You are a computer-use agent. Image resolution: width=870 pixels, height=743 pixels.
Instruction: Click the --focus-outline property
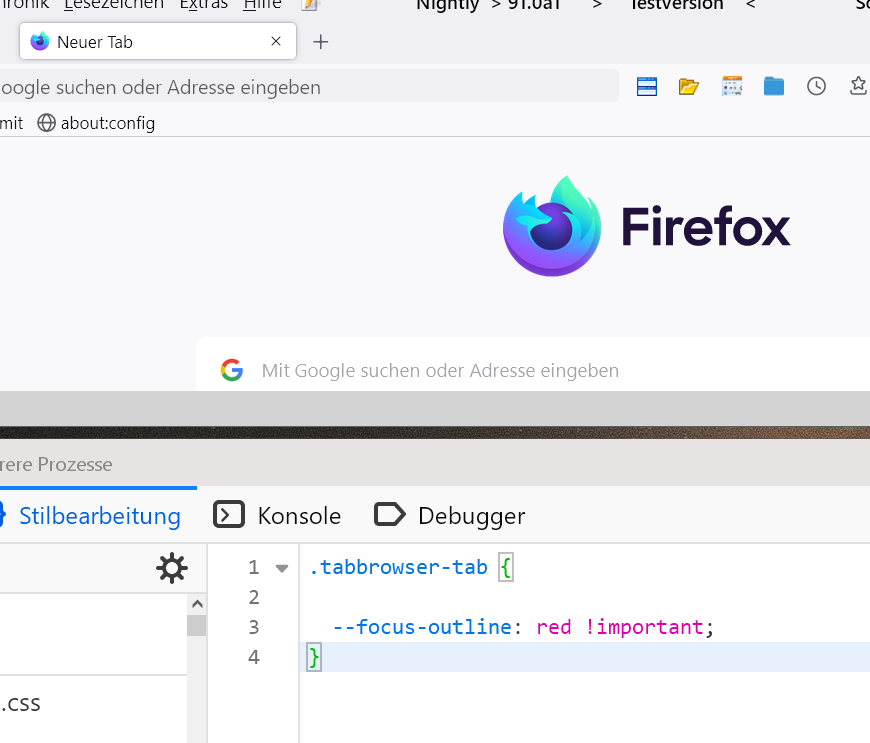[422, 627]
